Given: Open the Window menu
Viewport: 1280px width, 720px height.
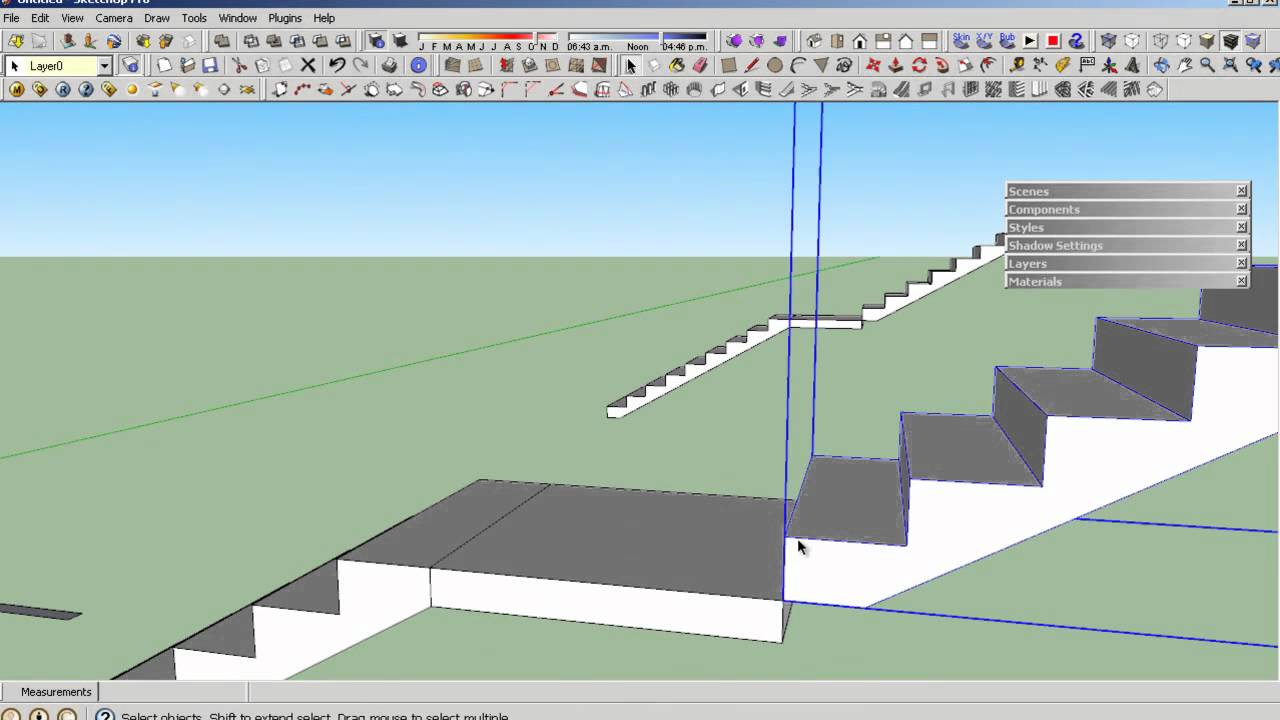Looking at the screenshot, I should click(238, 18).
